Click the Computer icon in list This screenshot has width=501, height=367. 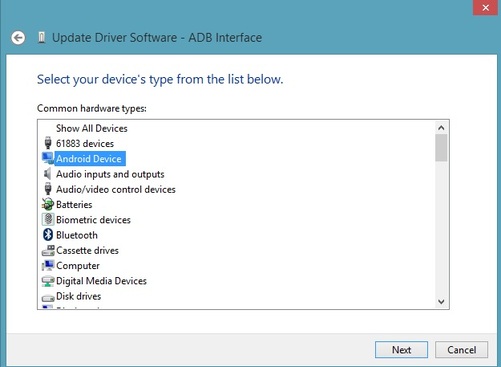click(48, 265)
